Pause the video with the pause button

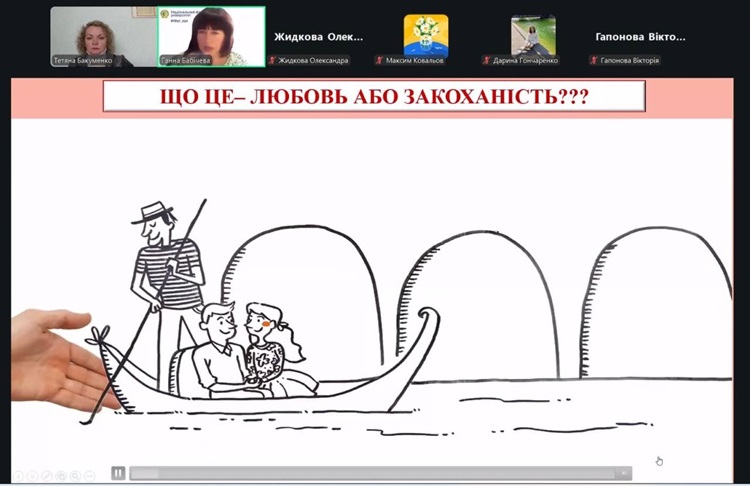coord(118,473)
